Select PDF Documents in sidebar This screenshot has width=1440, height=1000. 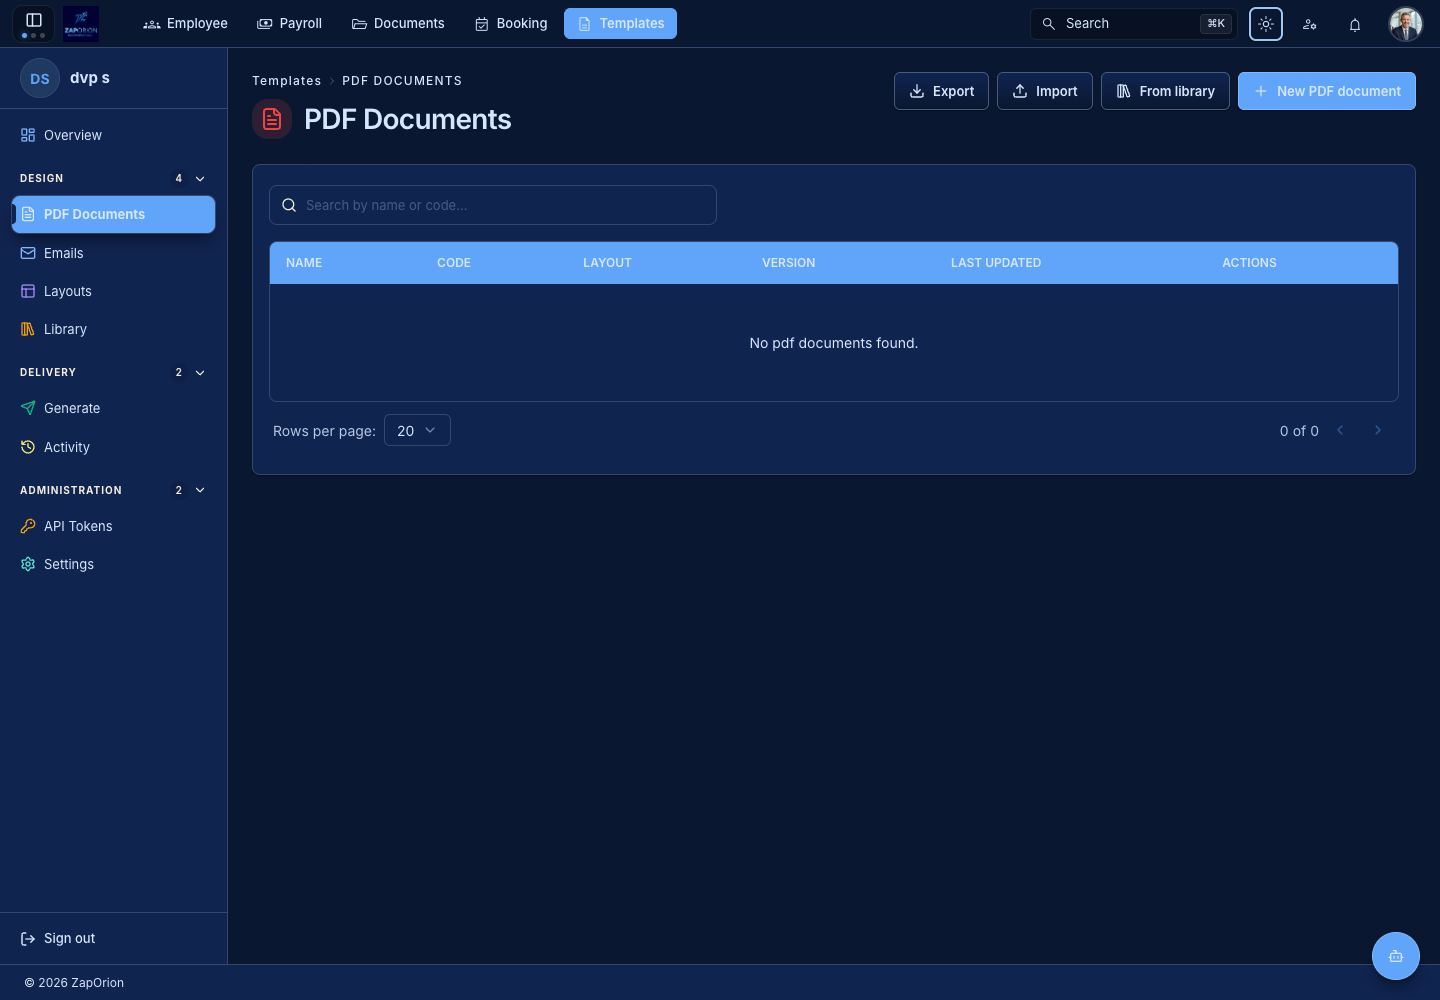(113, 214)
